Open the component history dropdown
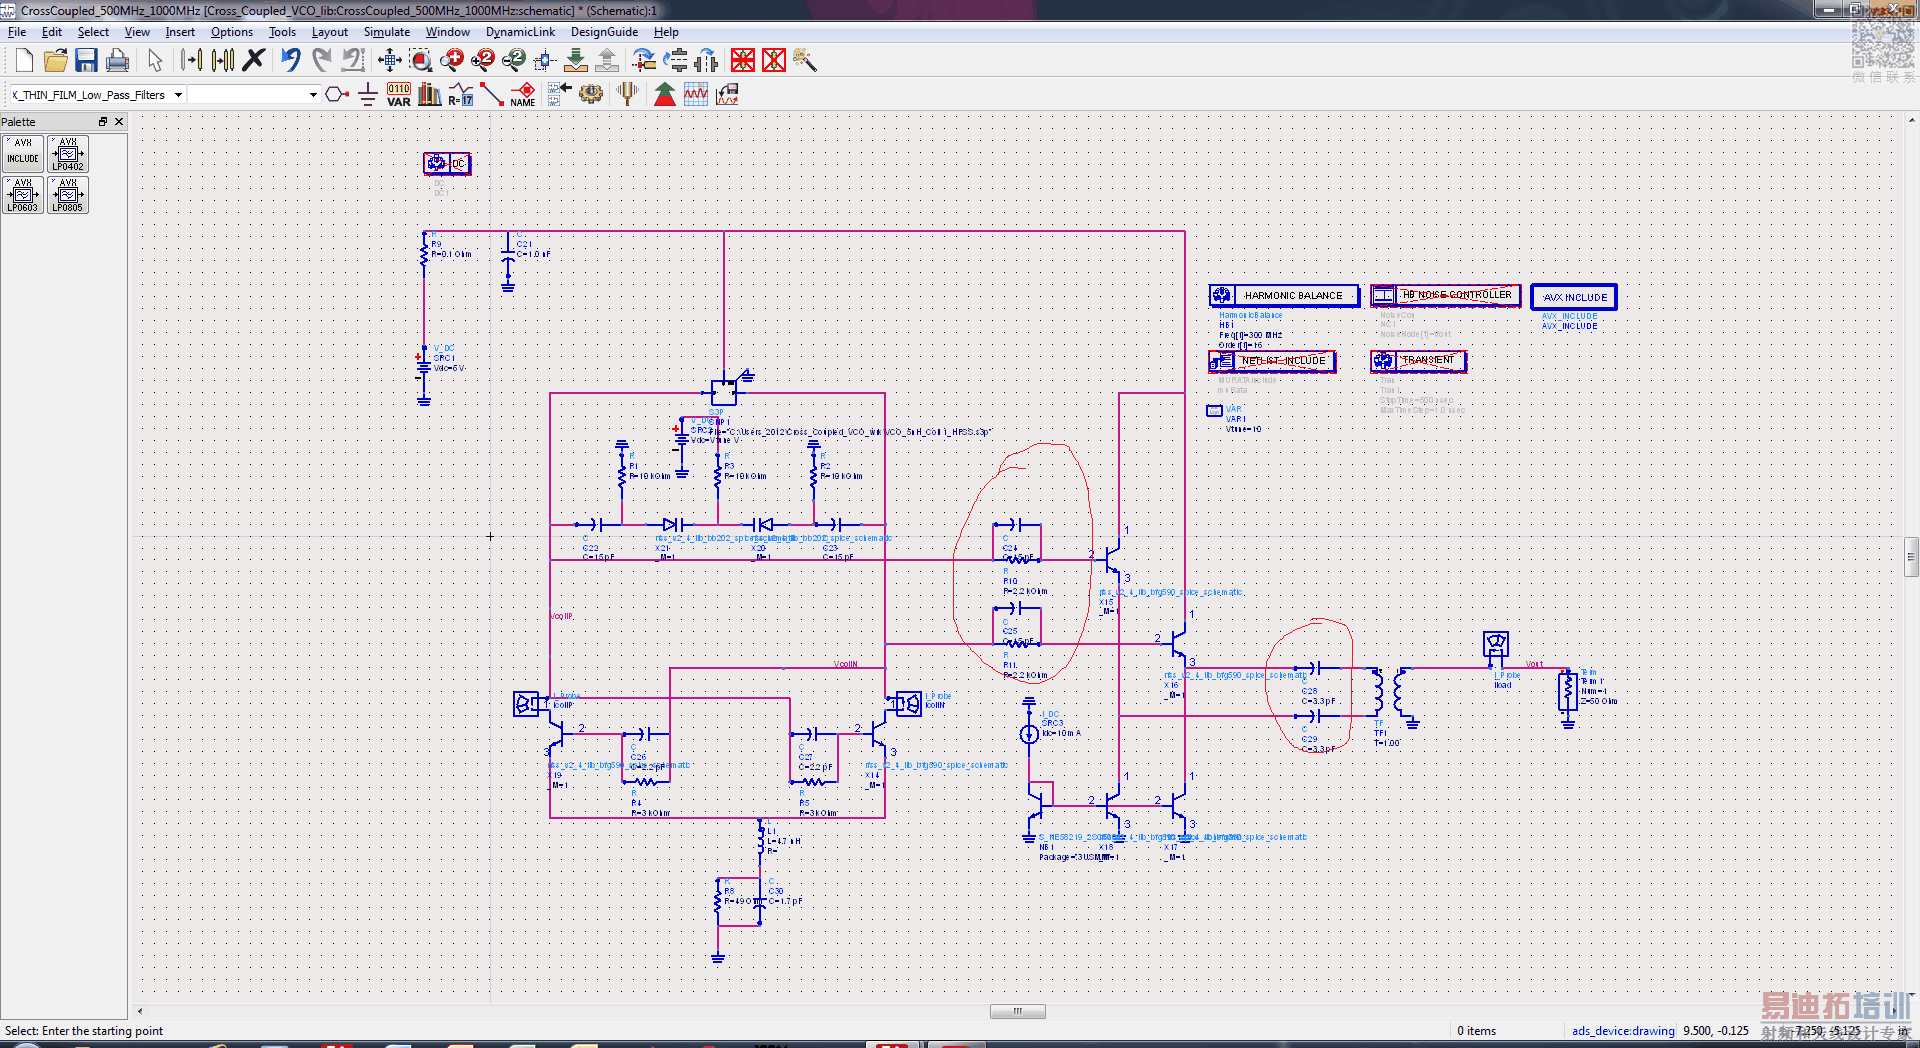The height and width of the screenshot is (1048, 1920). 313,95
